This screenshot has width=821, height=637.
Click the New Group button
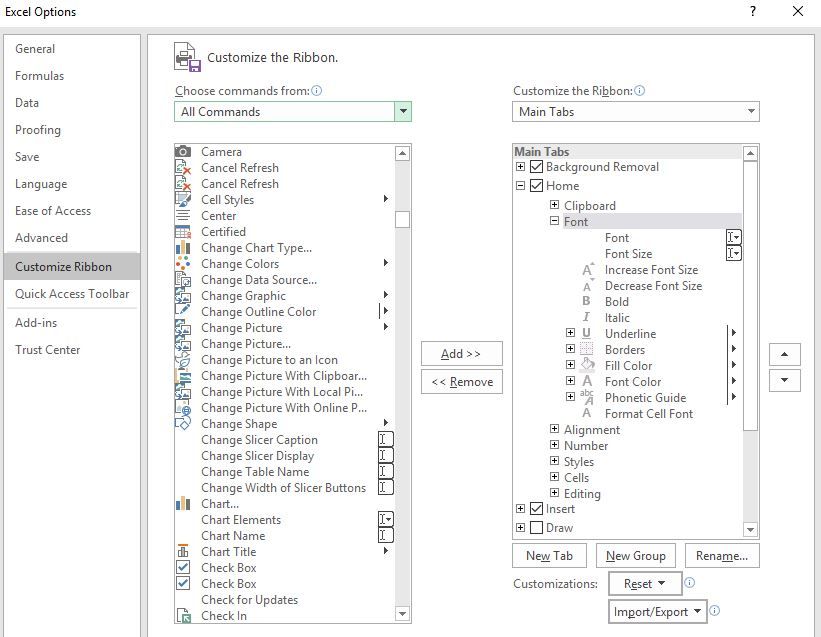click(x=636, y=556)
